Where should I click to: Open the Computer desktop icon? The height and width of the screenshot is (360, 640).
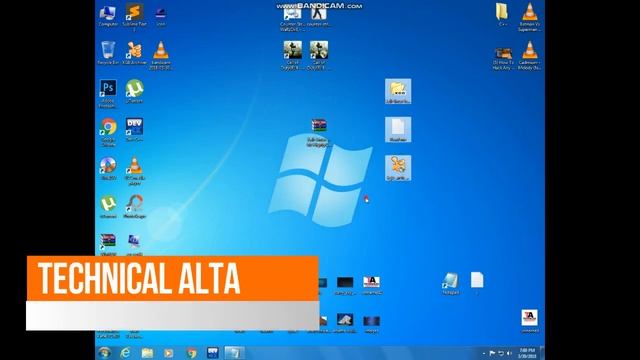coord(108,16)
